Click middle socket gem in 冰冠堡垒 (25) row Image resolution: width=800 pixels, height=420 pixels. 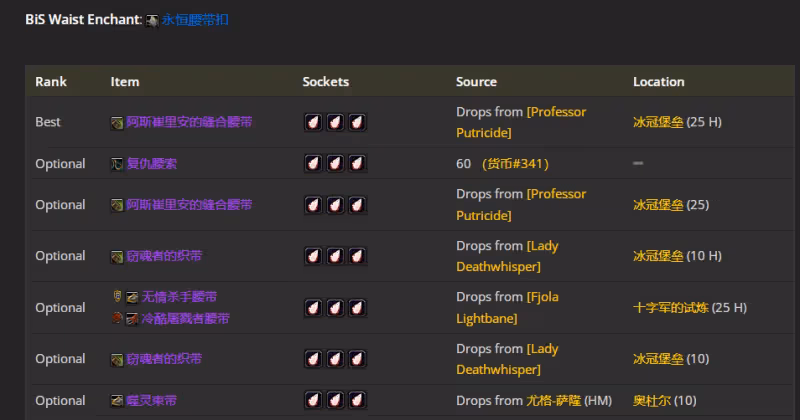[x=335, y=205]
